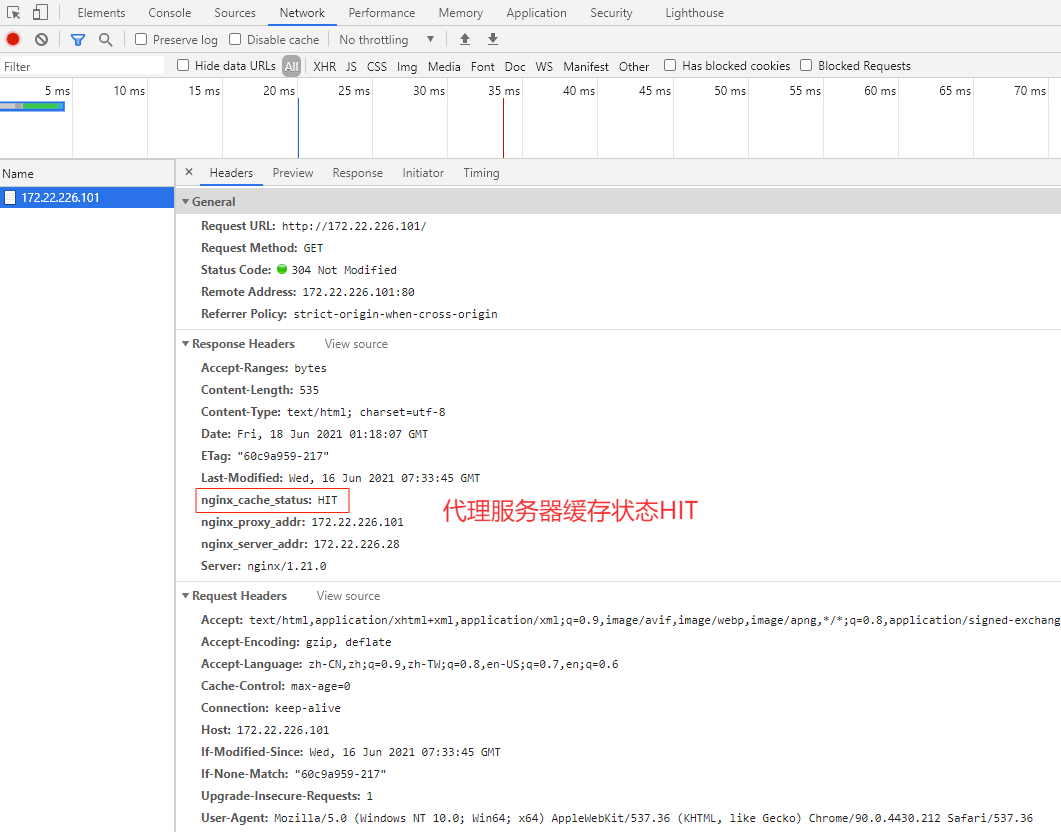Screen dimensions: 1061x832
Task: Collapse the Response Headers section
Action: pyautogui.click(x=185, y=344)
